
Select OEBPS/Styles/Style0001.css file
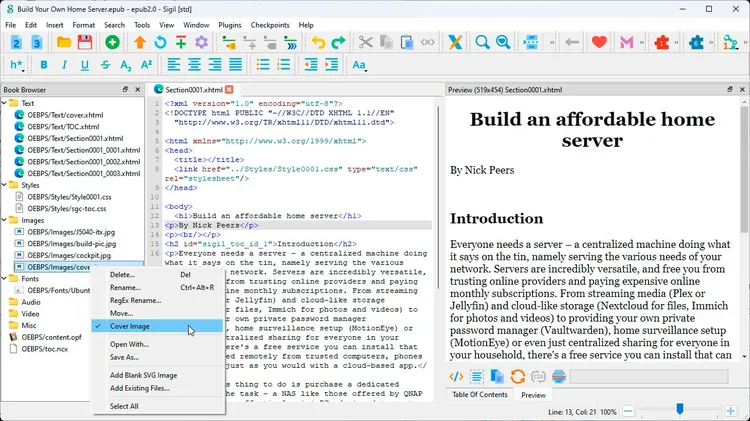69,197
